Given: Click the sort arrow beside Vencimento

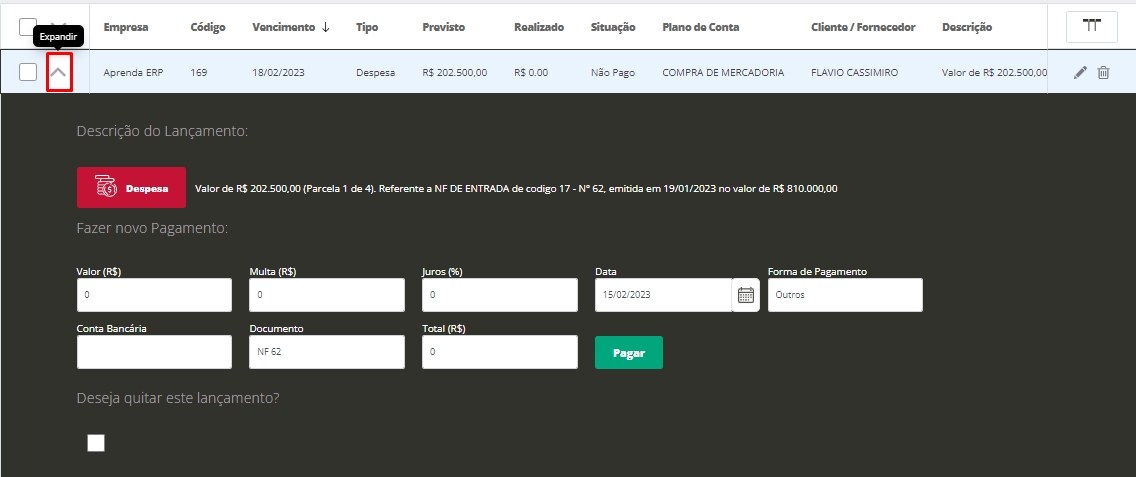Looking at the screenshot, I should (325, 27).
